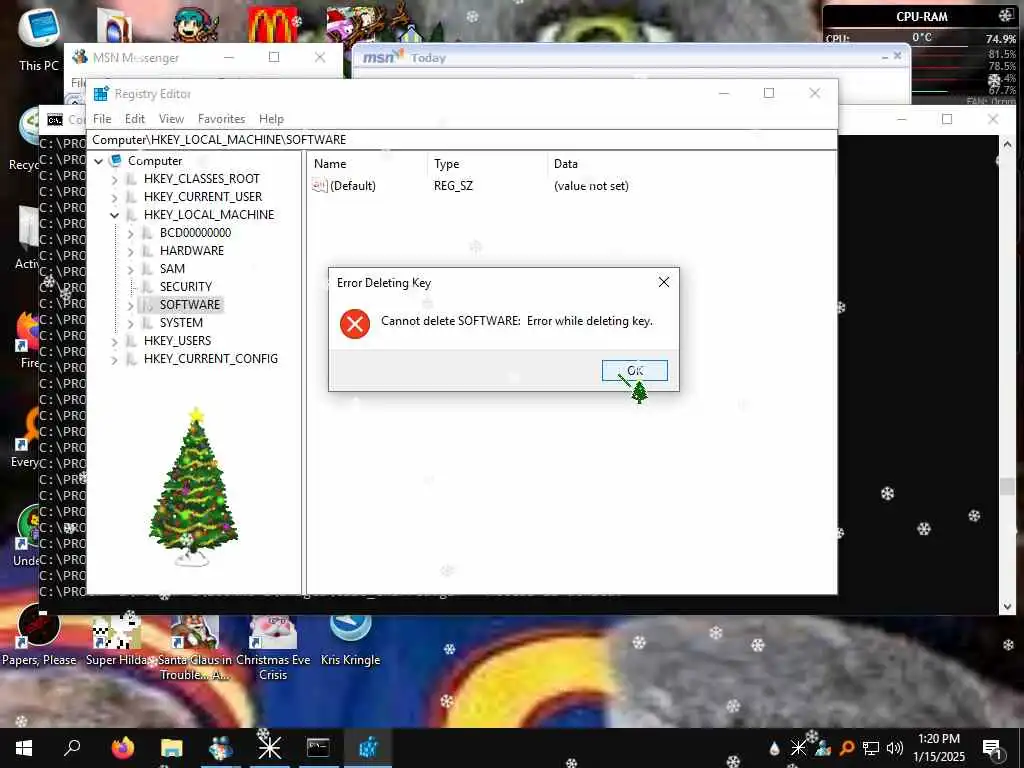Click the Registry Editor title bar icon
The width and height of the screenshot is (1024, 768).
click(x=101, y=94)
